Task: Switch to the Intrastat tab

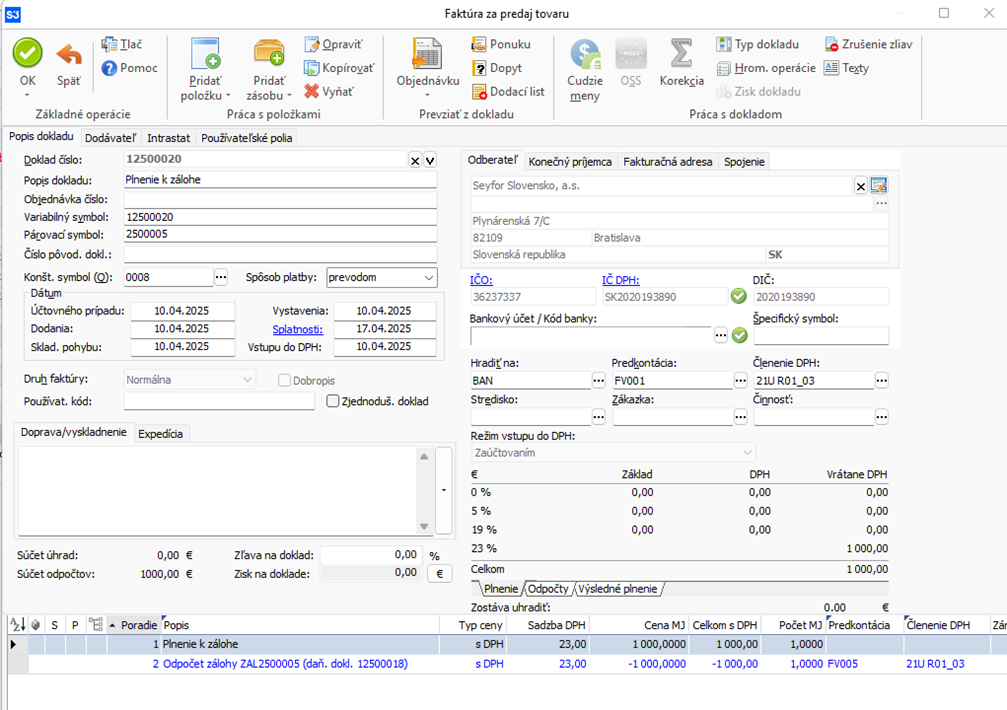Action: (x=168, y=138)
